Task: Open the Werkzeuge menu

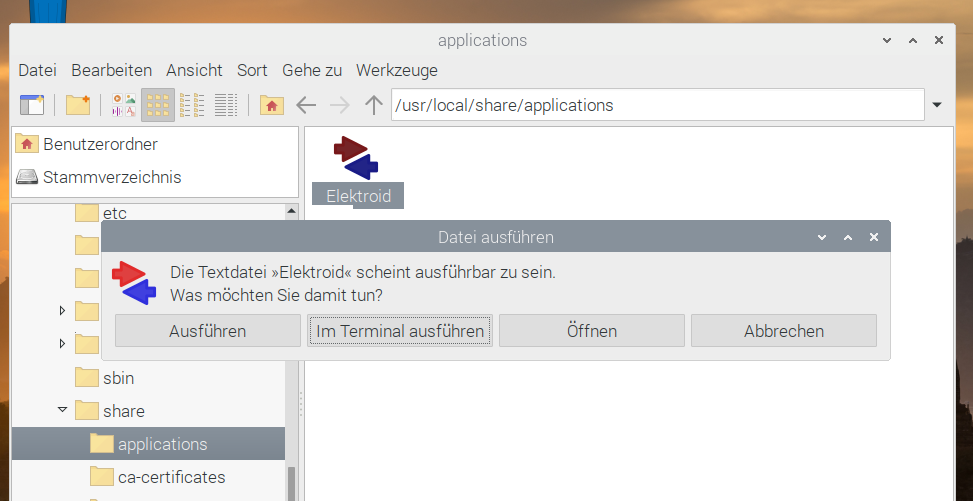Action: tap(396, 70)
